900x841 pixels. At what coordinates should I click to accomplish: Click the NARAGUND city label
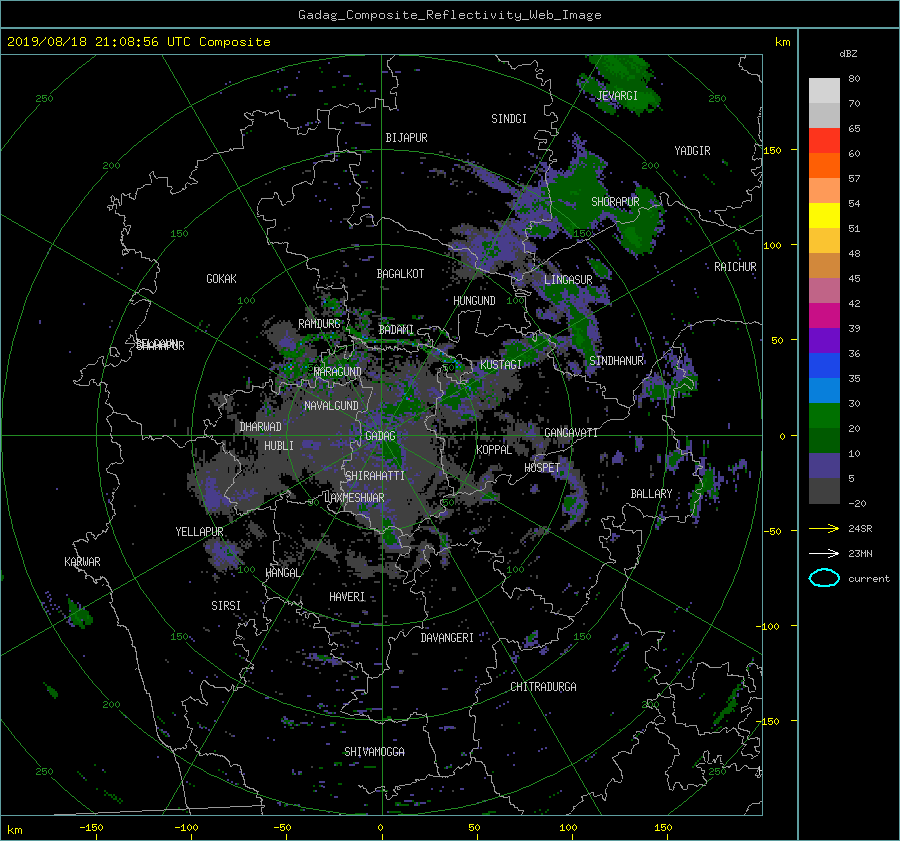[338, 371]
